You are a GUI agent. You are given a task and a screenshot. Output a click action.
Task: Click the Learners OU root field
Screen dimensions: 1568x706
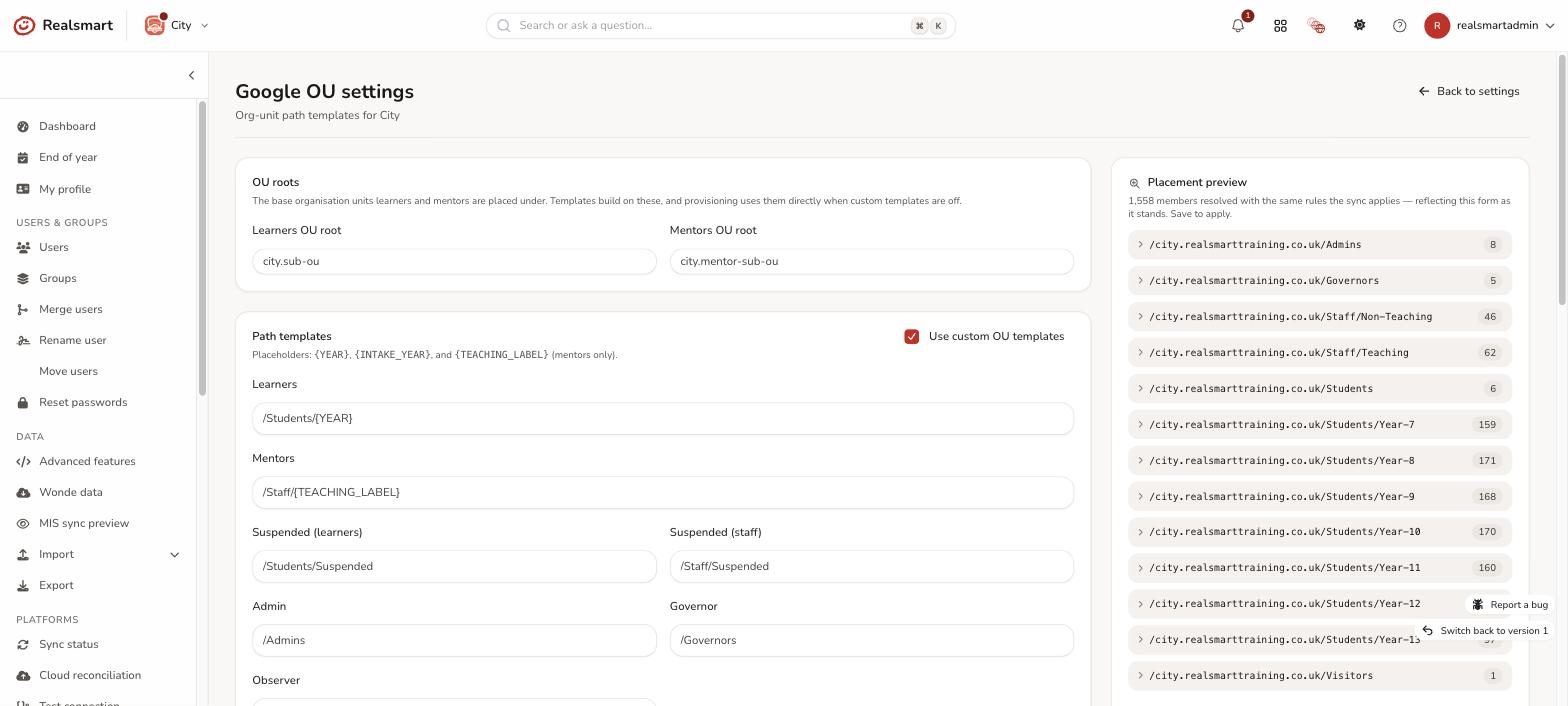[x=454, y=261]
